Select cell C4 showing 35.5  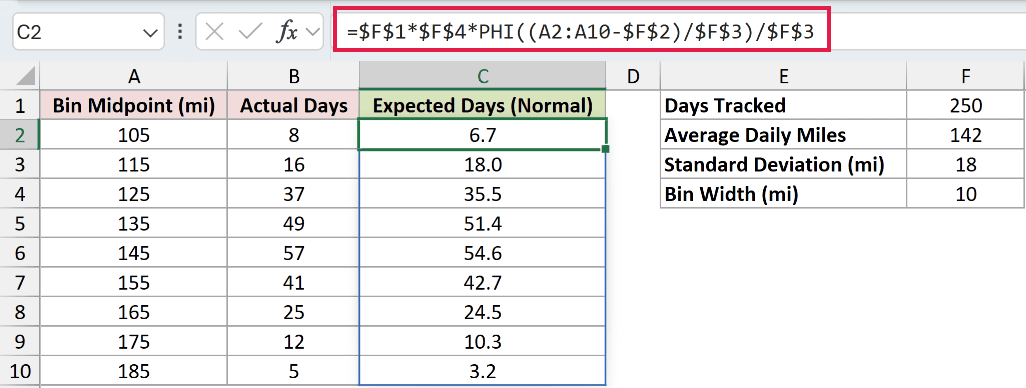click(x=482, y=194)
